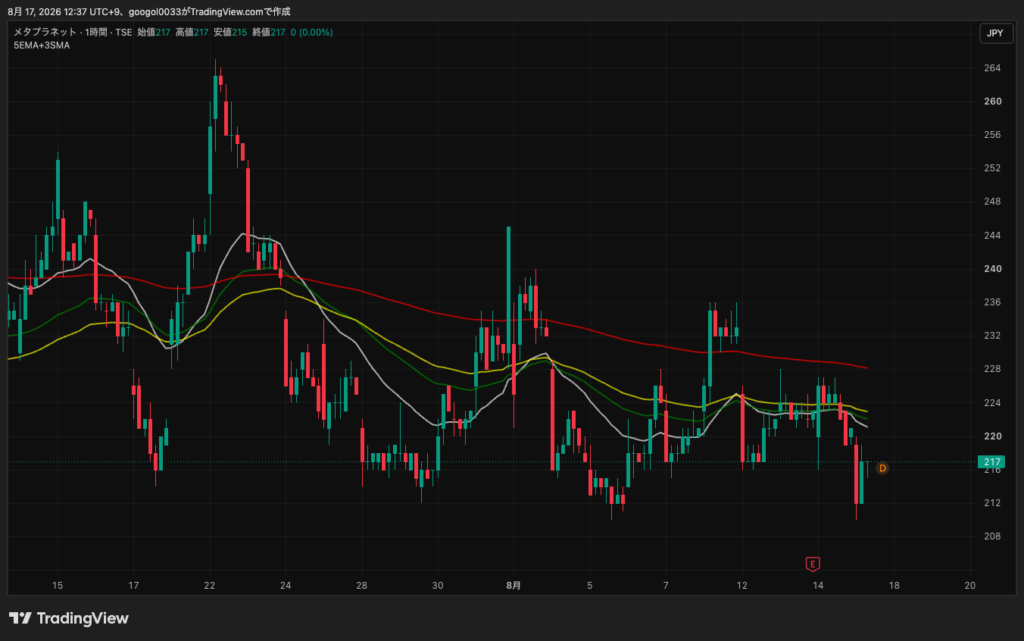Click the tall green candle at 8月
The image size is (1024, 641).
click(509, 294)
